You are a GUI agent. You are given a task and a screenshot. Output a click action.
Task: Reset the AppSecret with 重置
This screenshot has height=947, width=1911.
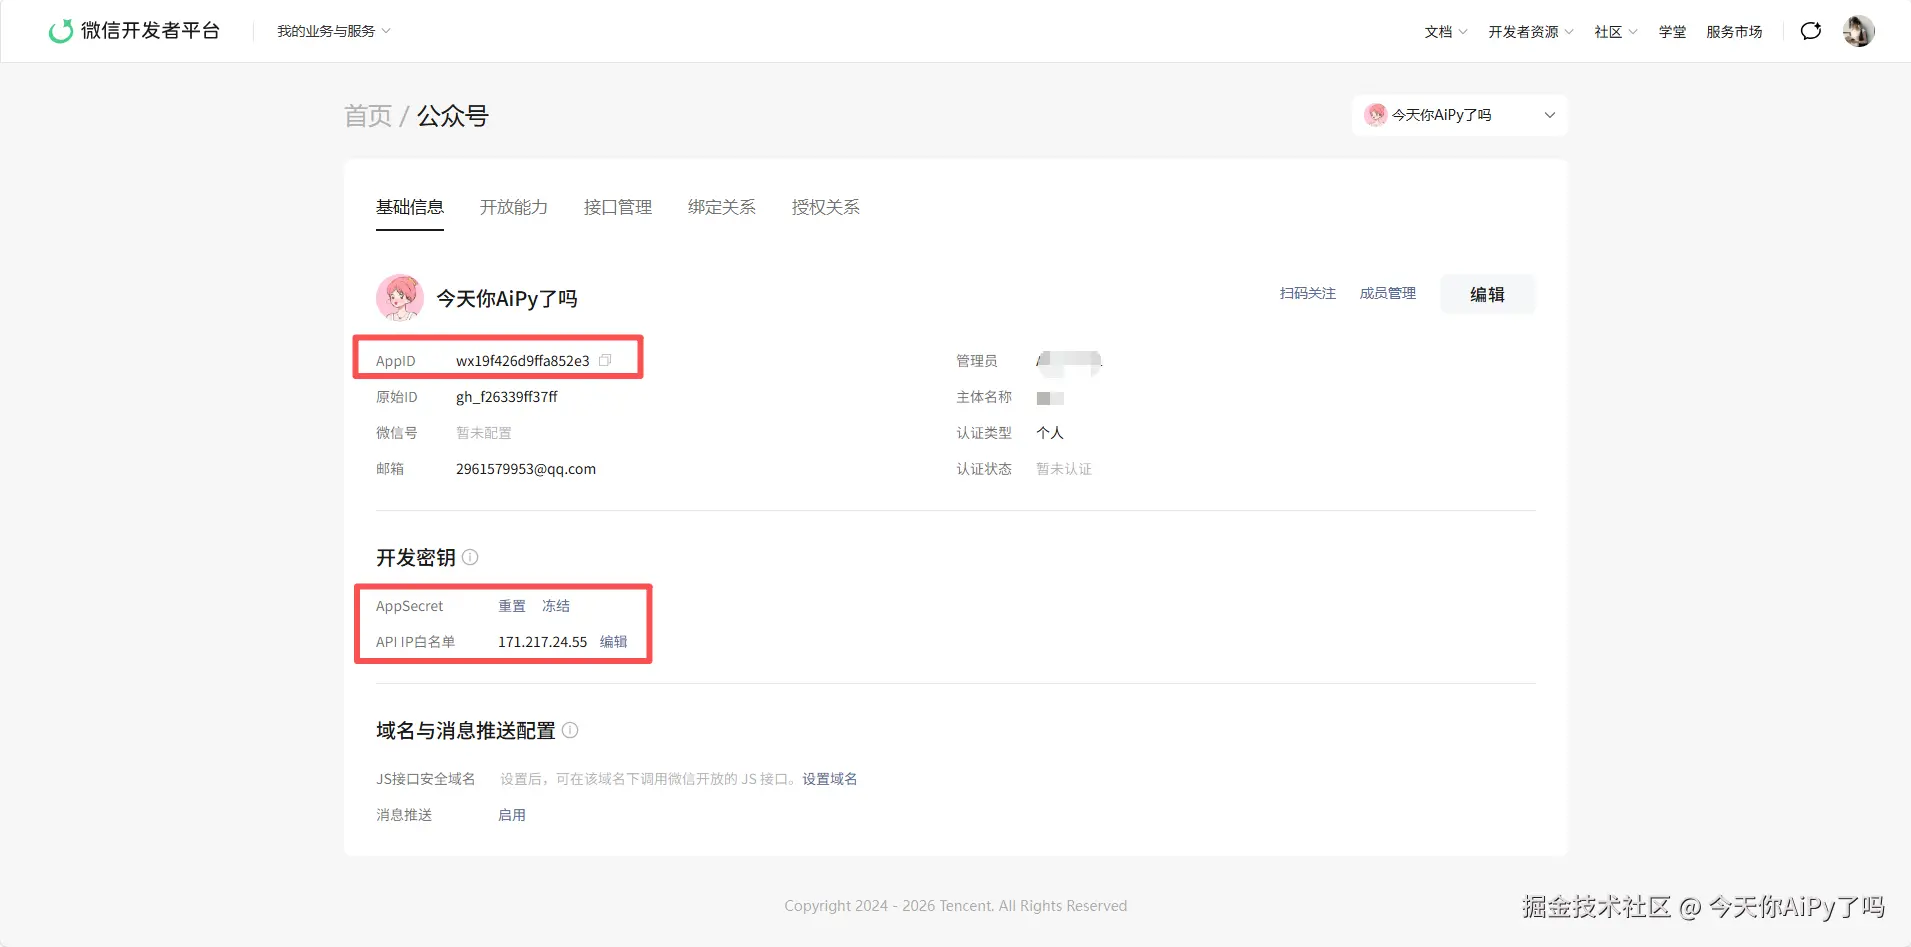pyautogui.click(x=512, y=606)
